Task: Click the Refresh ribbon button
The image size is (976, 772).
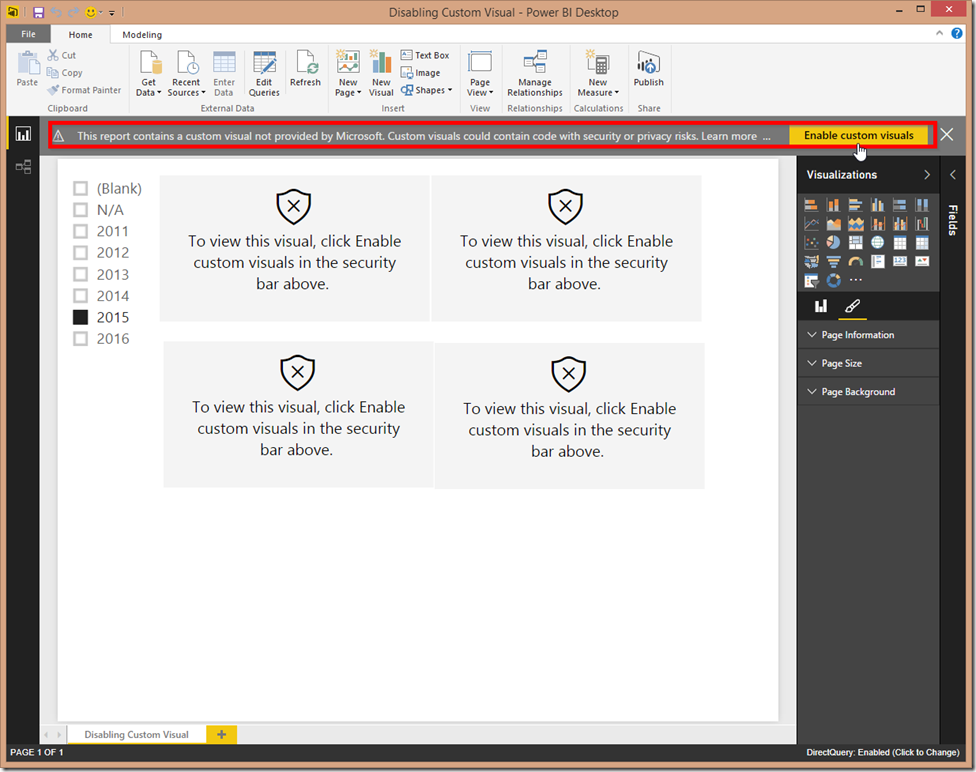Action: click(x=305, y=69)
